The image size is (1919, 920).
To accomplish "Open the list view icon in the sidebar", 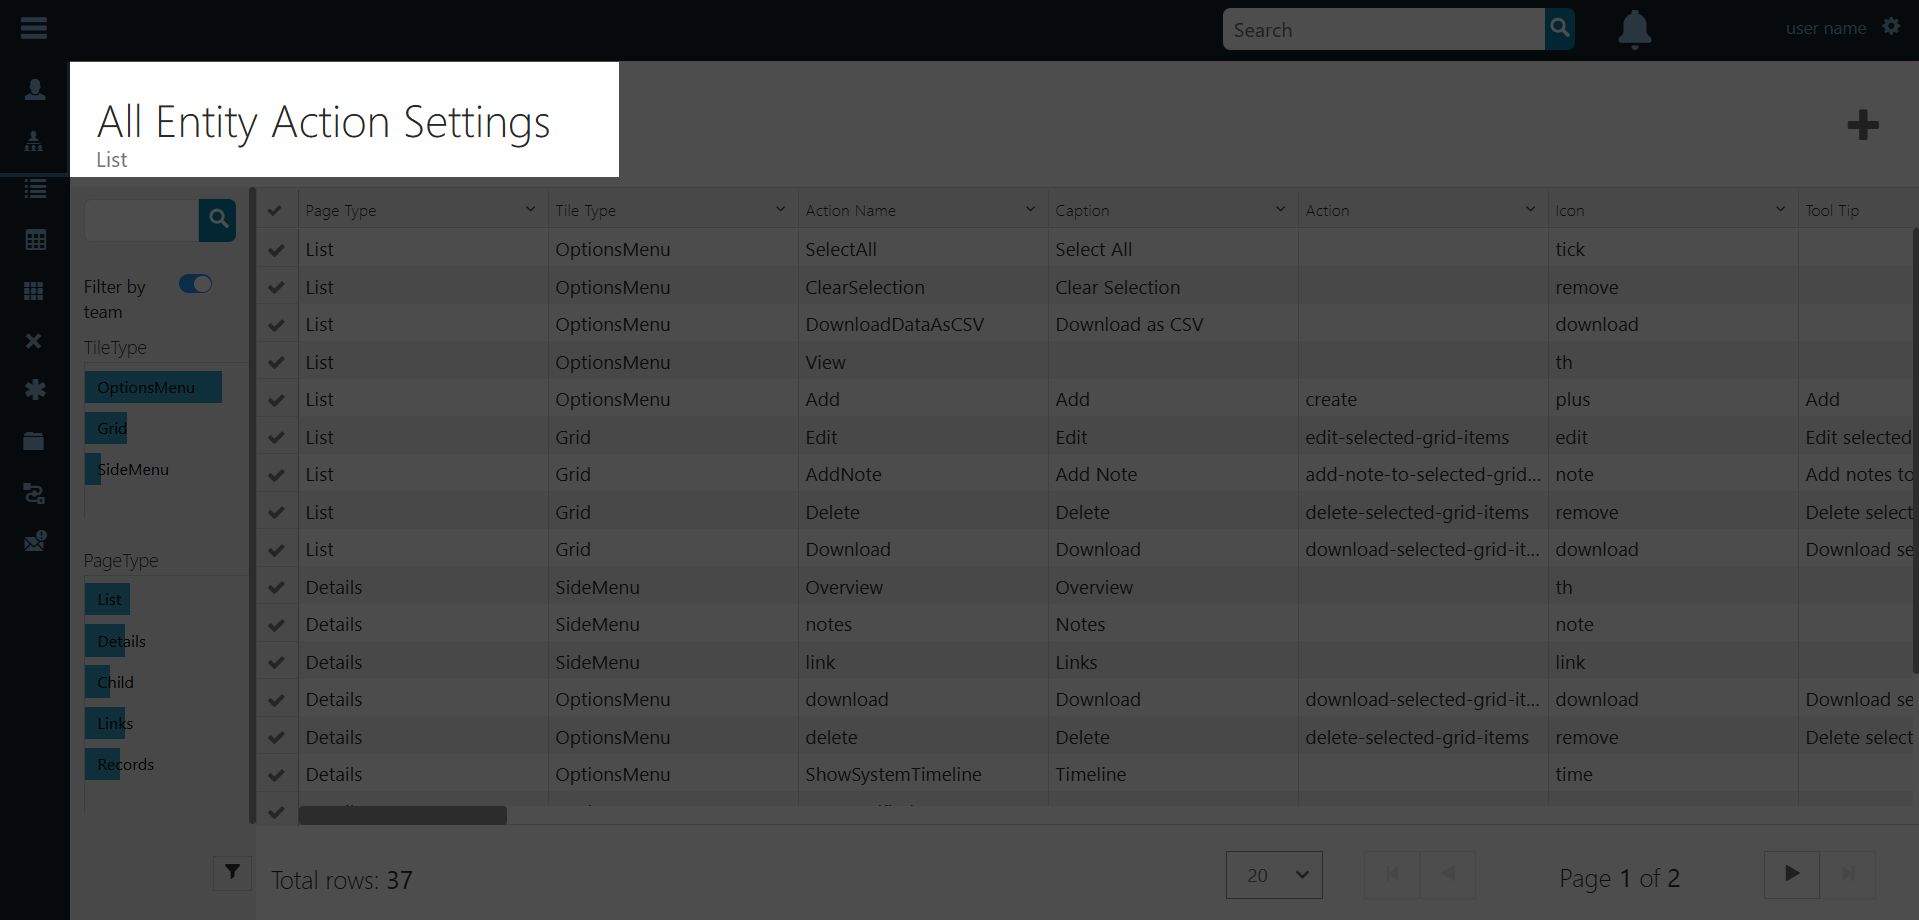I will coord(34,189).
